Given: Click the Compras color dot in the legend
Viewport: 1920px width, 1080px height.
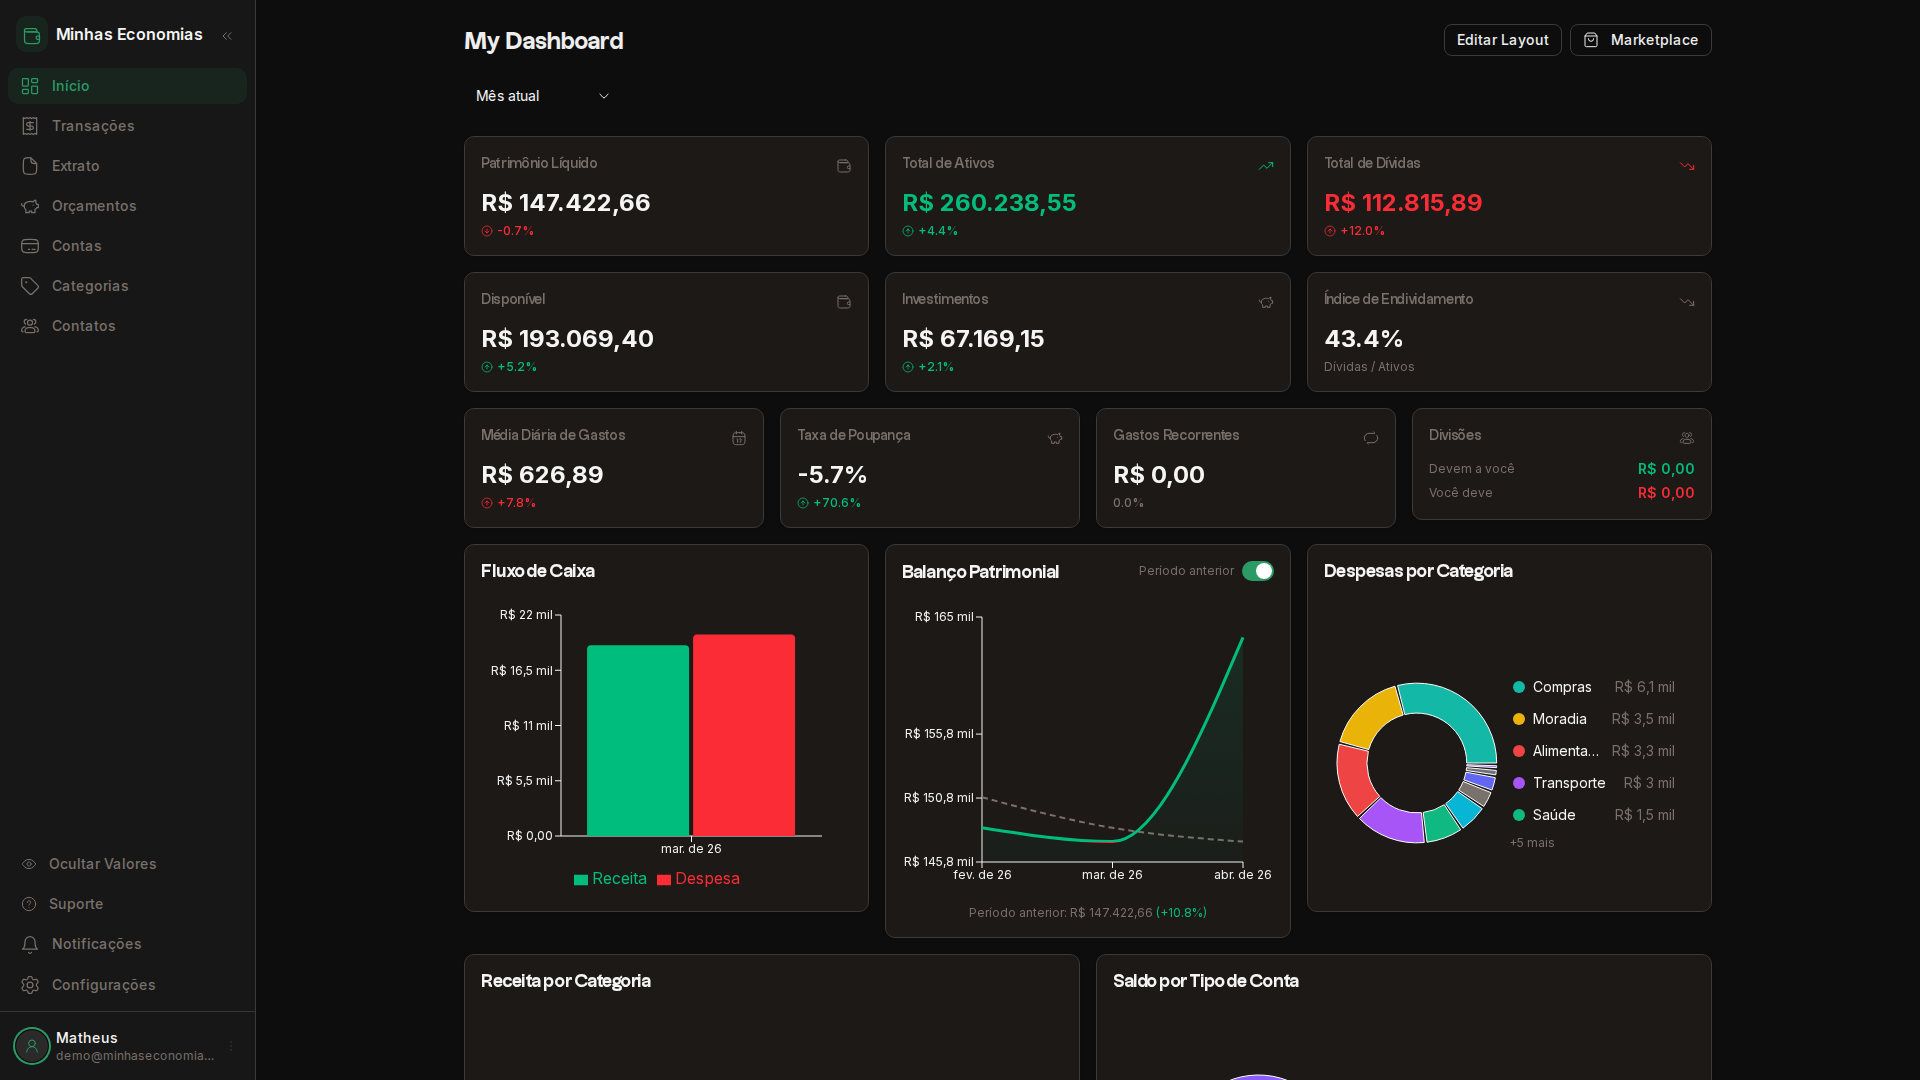Looking at the screenshot, I should click(x=1520, y=687).
